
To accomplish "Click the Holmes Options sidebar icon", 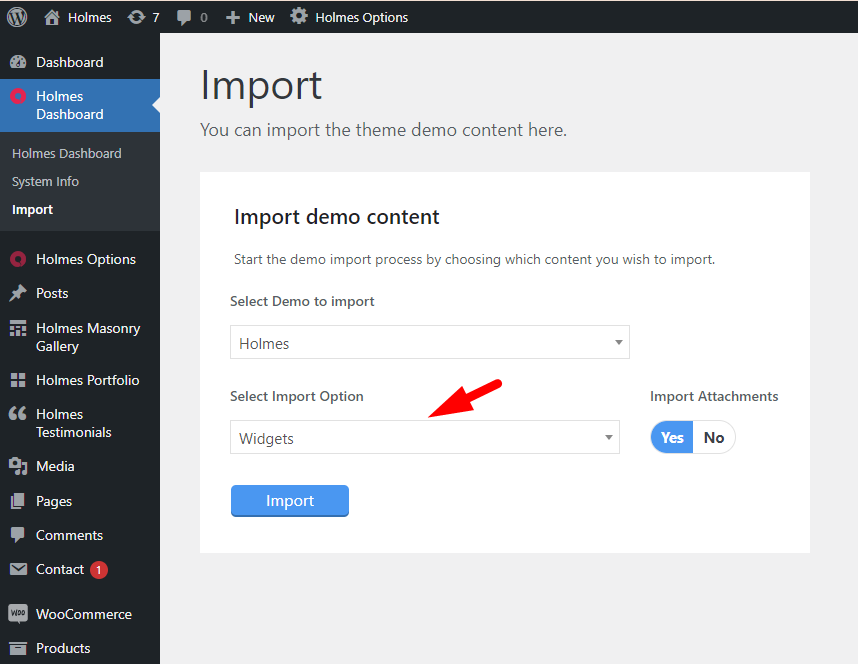I will click(x=18, y=259).
